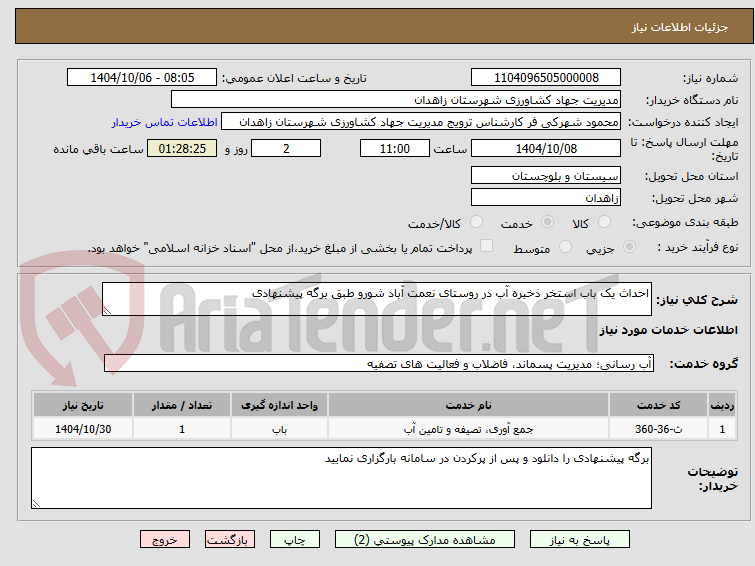Toggle the اسناد خزانه اسلامی payment checkbox
This screenshot has width=755, height=566.
point(486,246)
